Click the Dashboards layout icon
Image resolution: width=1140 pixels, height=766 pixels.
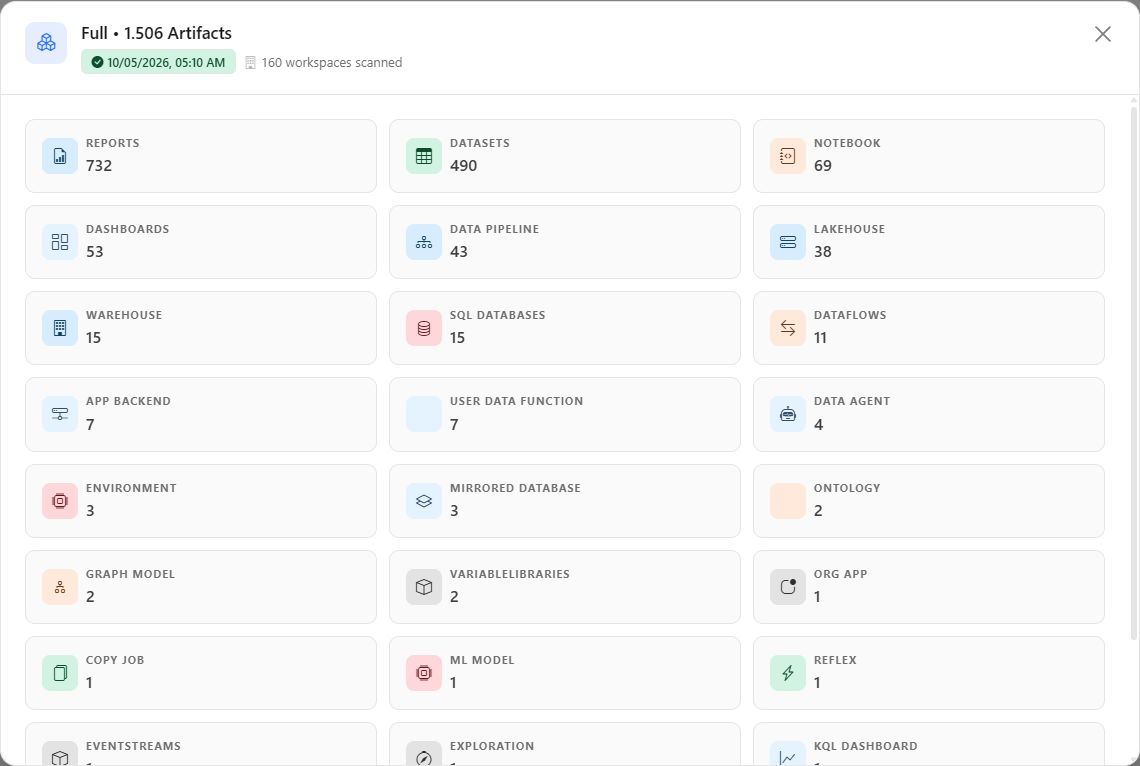click(x=60, y=242)
